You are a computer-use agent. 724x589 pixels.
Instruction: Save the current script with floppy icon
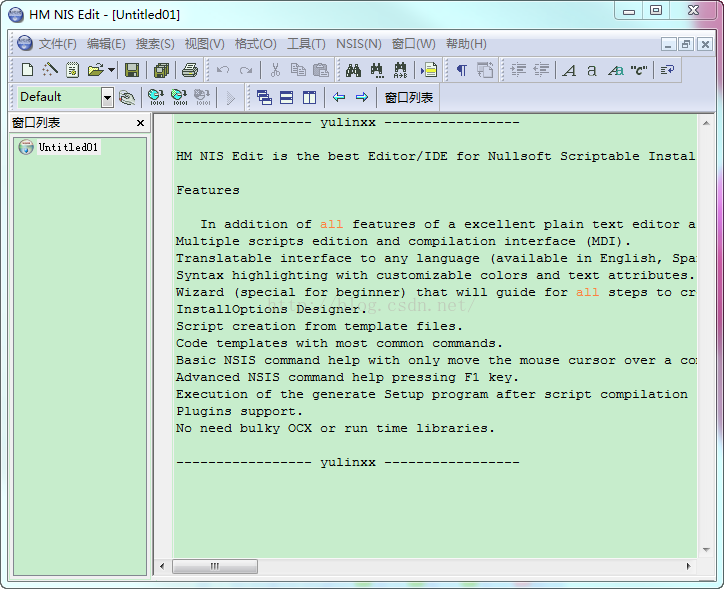pos(132,70)
